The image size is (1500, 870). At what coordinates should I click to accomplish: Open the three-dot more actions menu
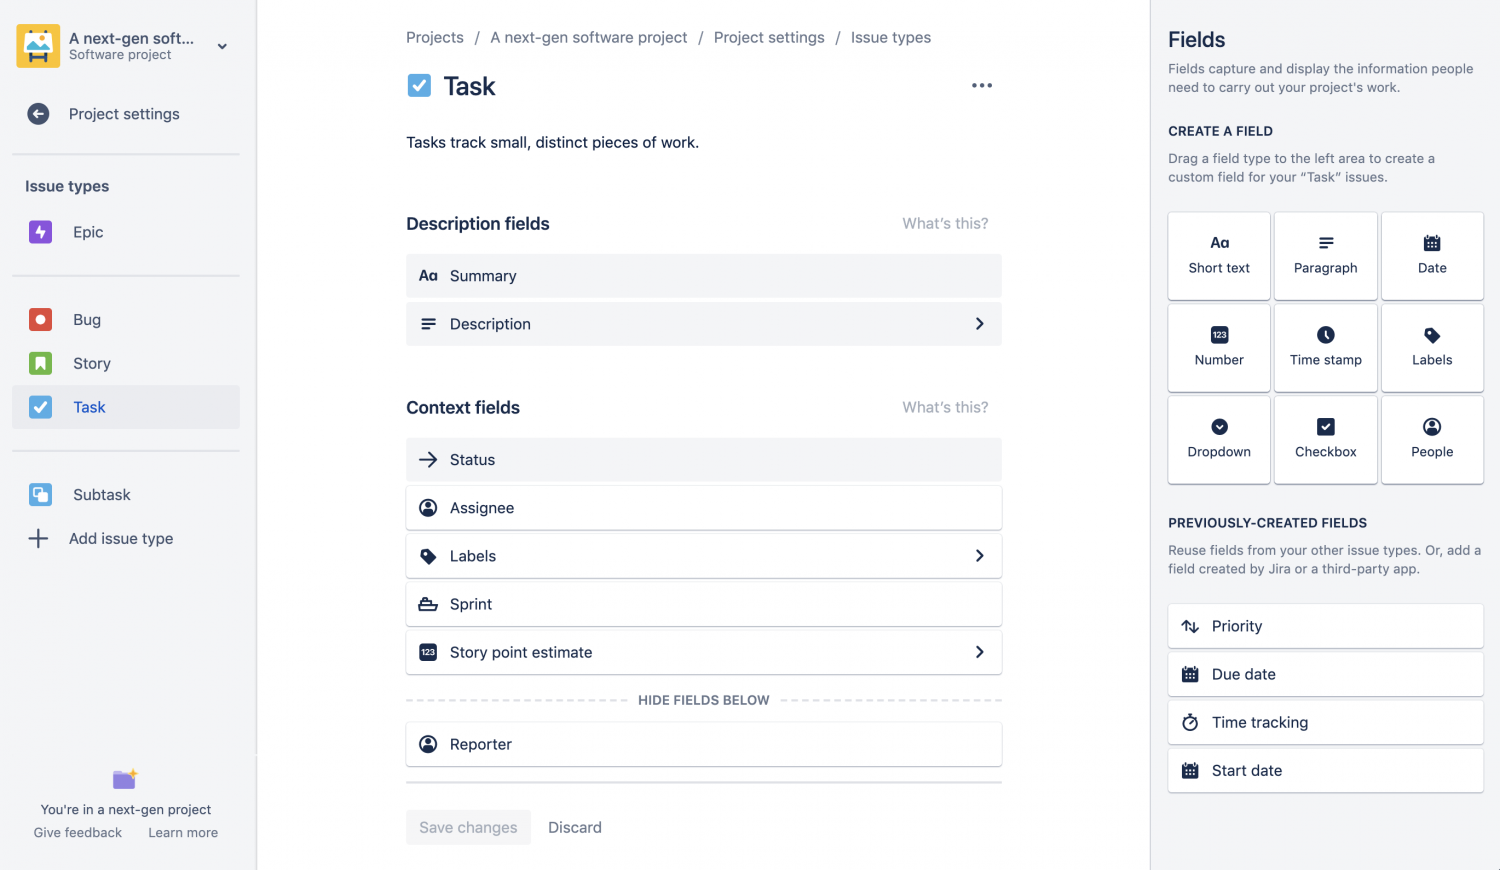click(x=981, y=86)
